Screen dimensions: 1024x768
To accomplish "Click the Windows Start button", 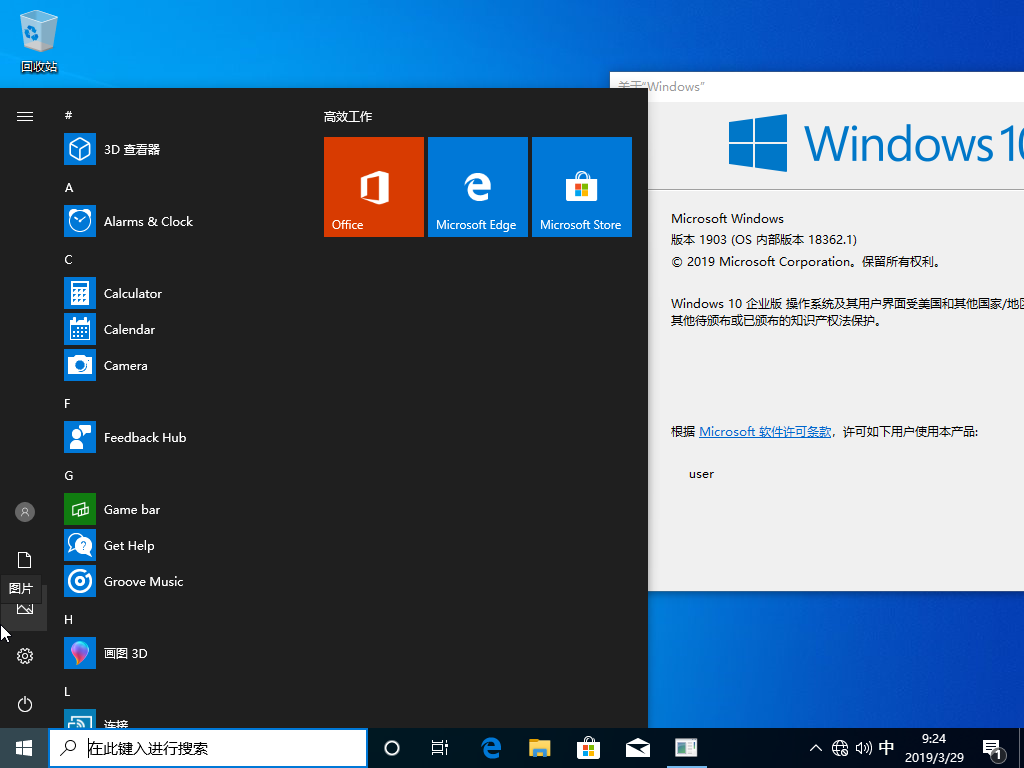I will point(24,748).
